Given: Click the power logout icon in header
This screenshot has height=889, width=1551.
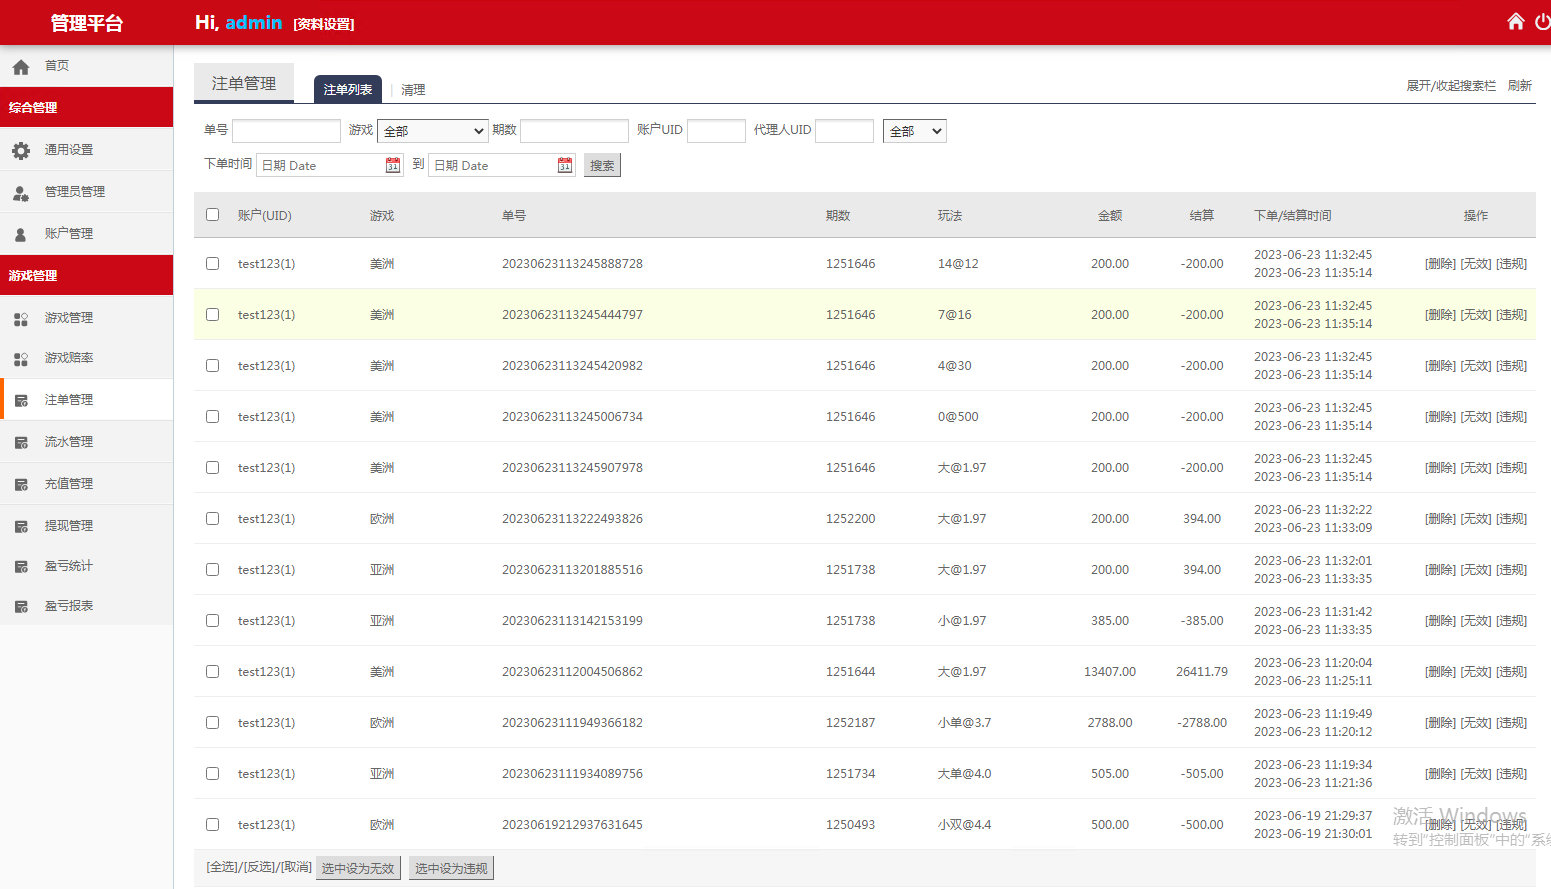Looking at the screenshot, I should (1542, 22).
